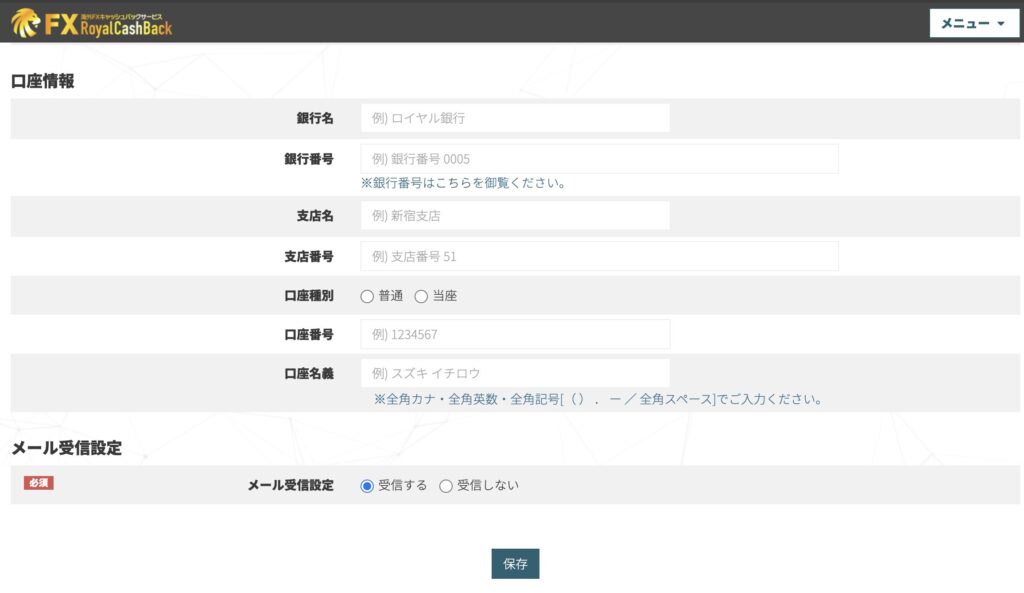Viewport: 1024px width, 593px height.
Task: Click the 必須 required badge
Action: point(39,483)
